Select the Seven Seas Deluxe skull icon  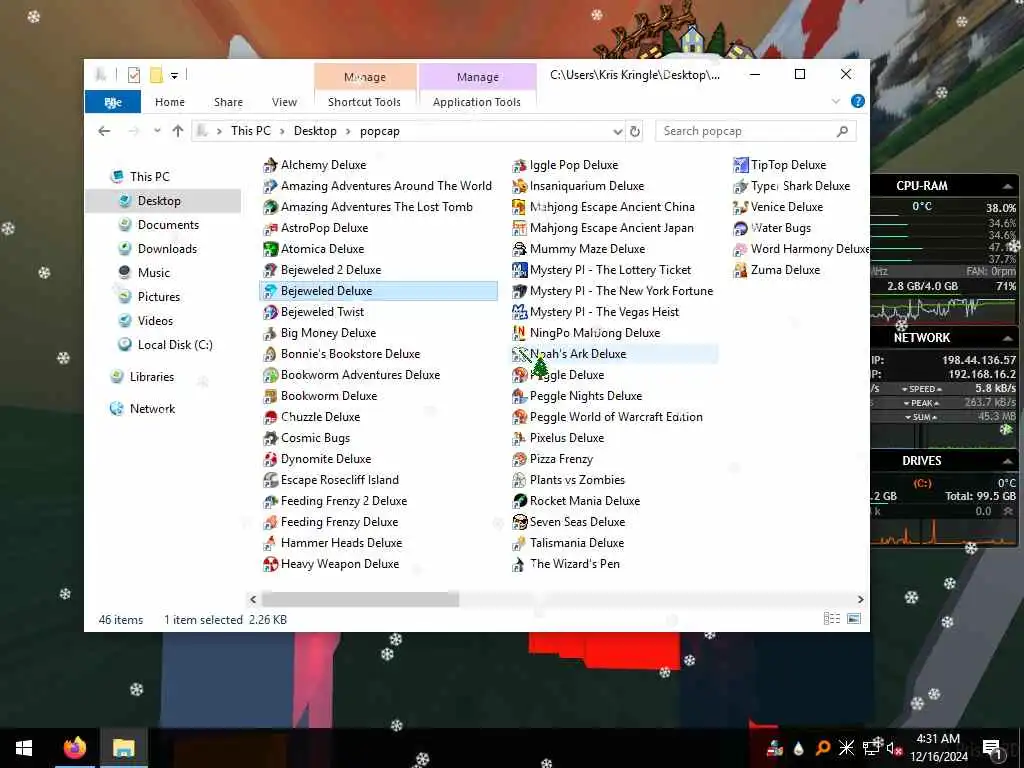point(519,522)
